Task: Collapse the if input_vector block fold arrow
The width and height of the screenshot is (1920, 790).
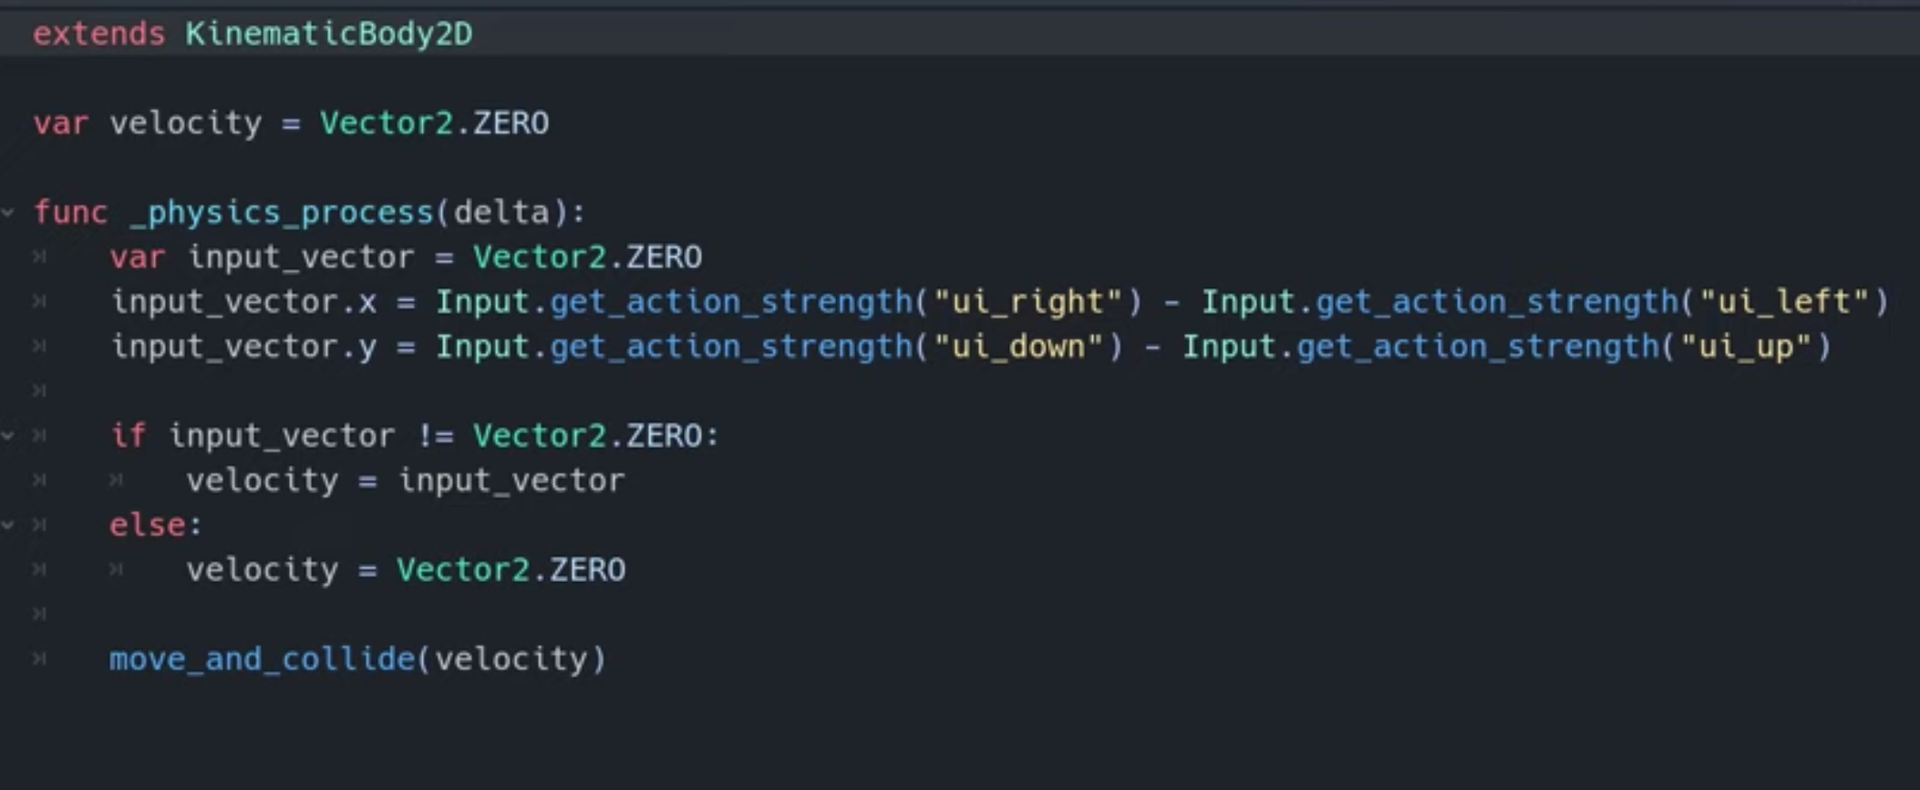Action: pyautogui.click(x=8, y=435)
